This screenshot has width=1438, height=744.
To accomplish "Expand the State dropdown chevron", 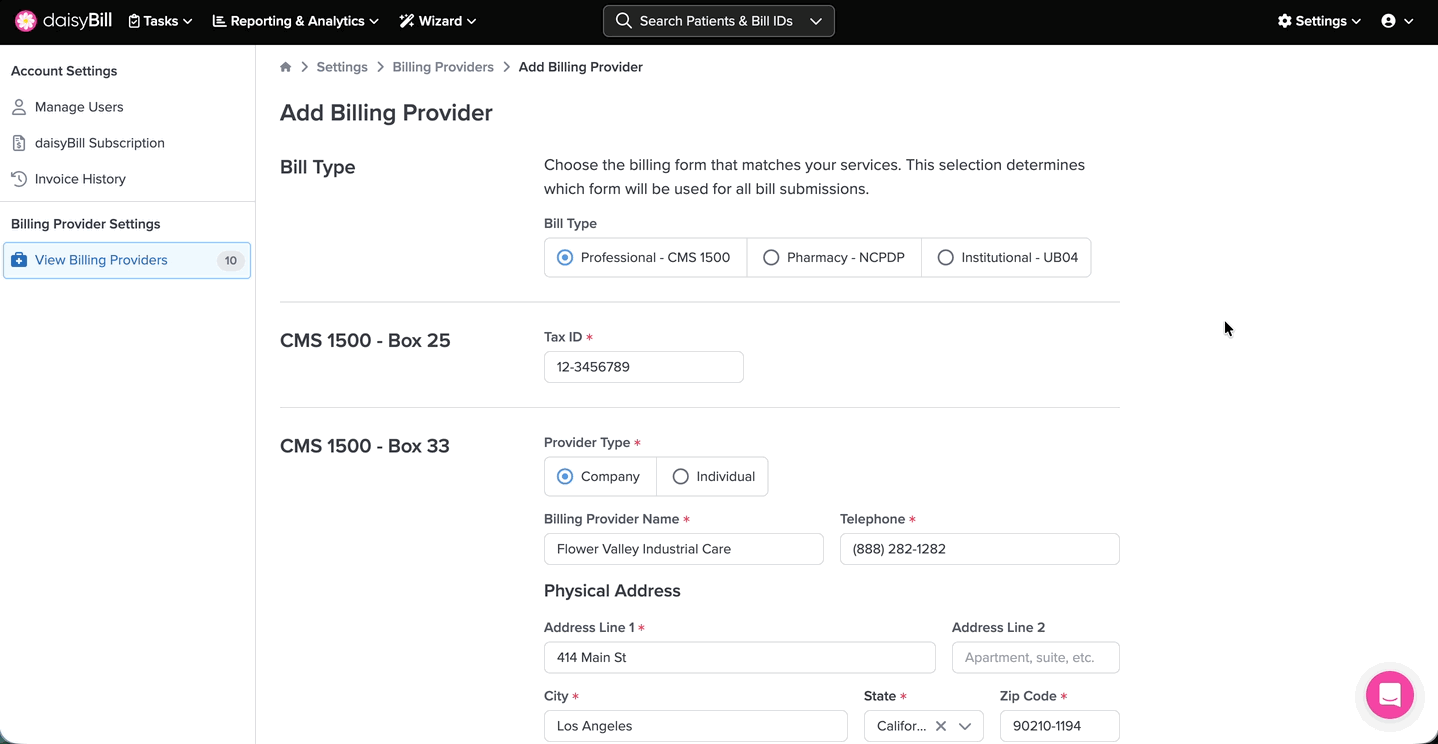I will coord(965,726).
